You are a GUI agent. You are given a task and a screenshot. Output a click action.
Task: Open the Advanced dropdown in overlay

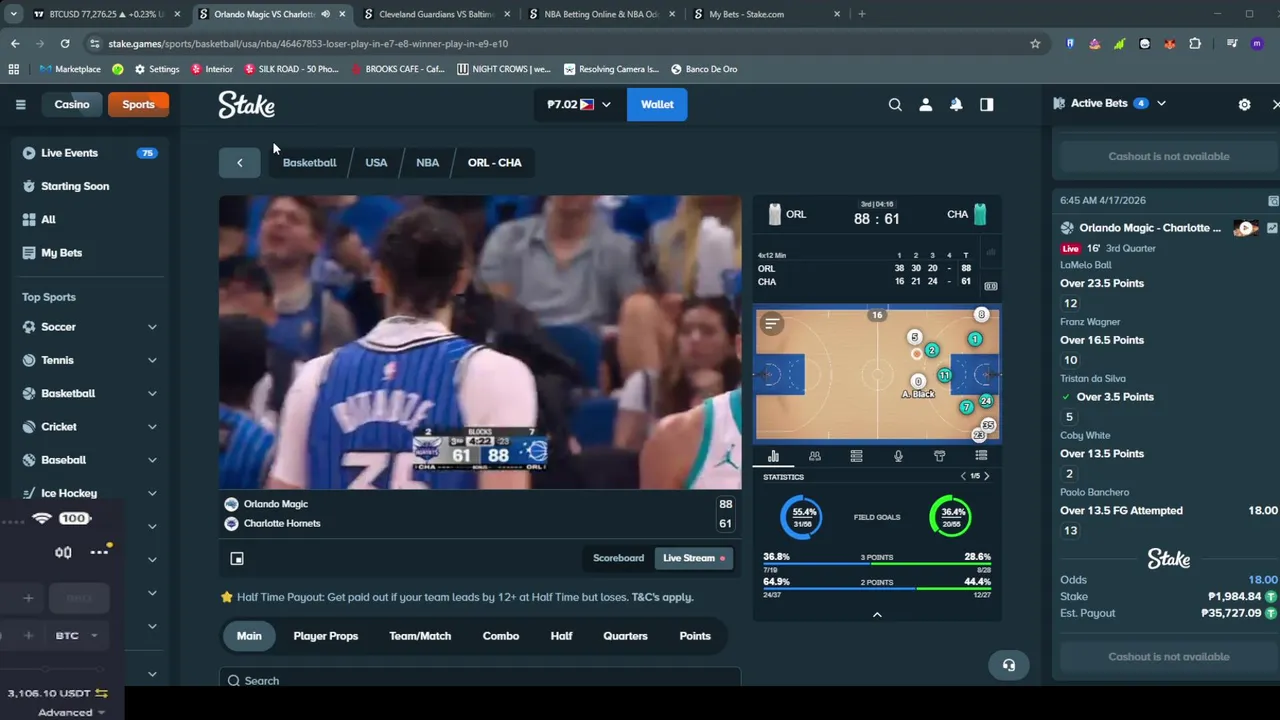coord(71,712)
